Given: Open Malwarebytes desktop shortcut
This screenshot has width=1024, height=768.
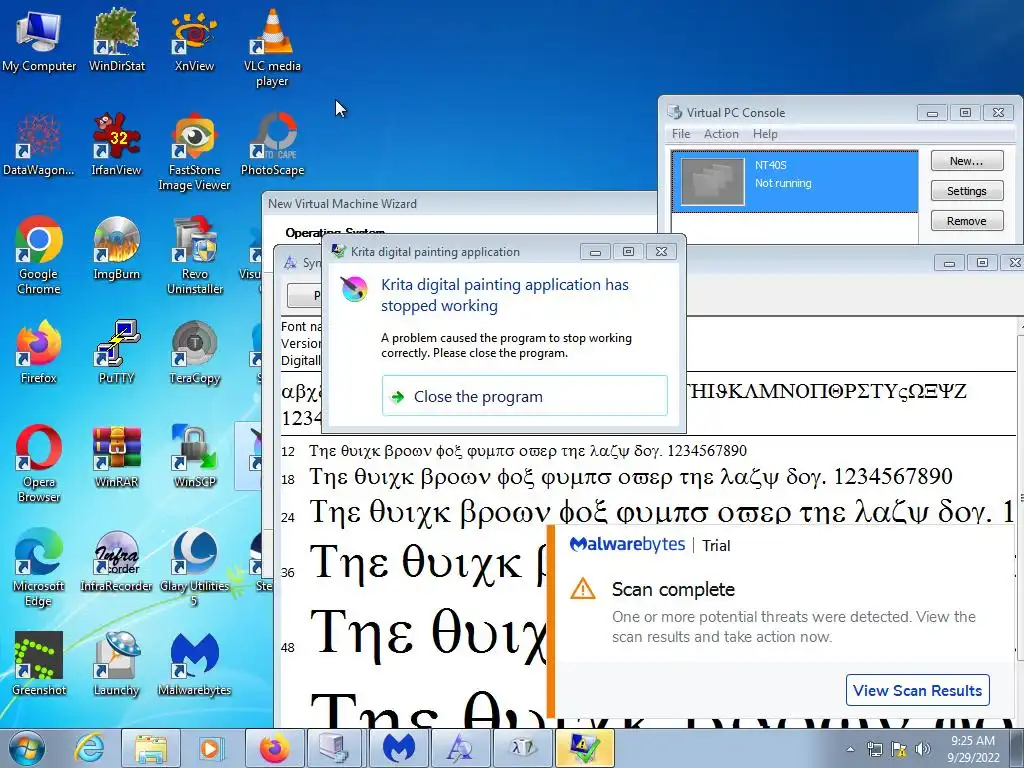Looking at the screenshot, I should coord(195,665).
